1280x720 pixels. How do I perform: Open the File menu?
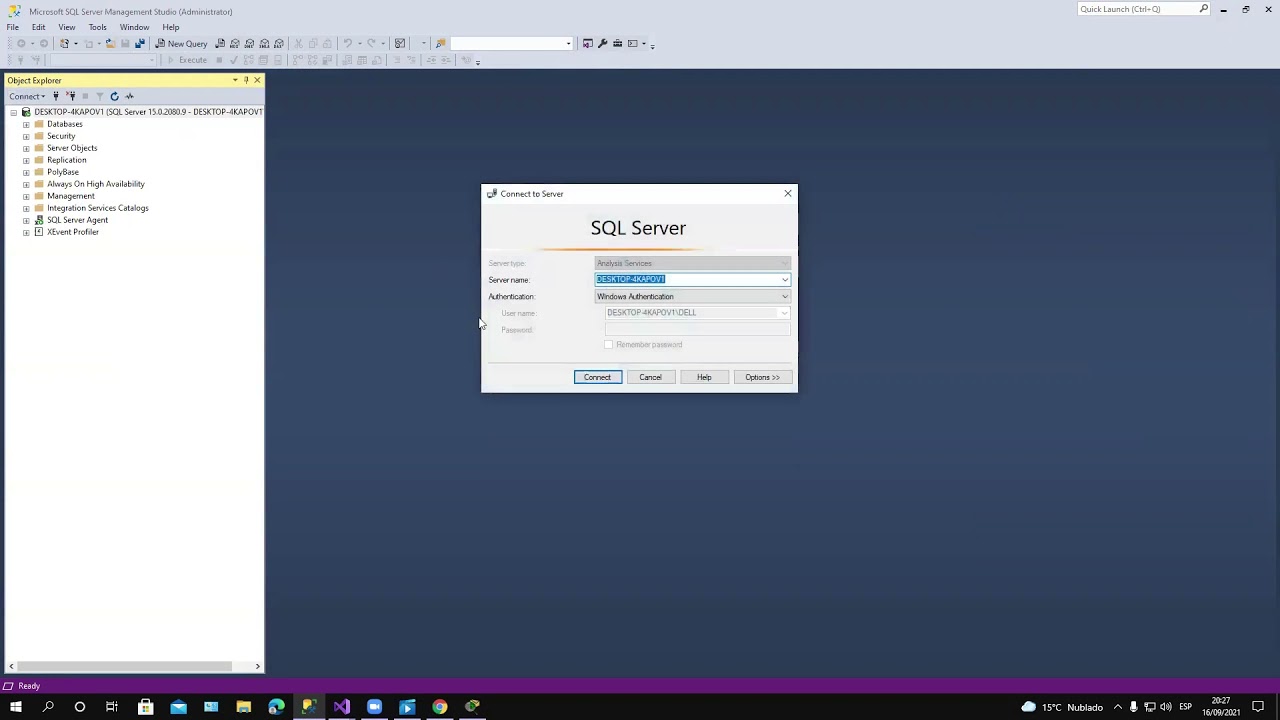coord(13,27)
